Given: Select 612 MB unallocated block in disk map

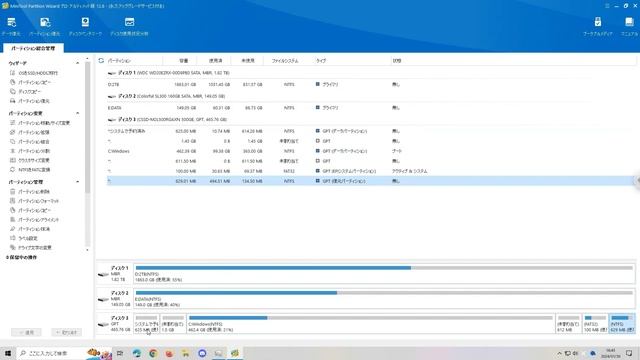Looking at the screenshot, I should pyautogui.click(x=569, y=324).
